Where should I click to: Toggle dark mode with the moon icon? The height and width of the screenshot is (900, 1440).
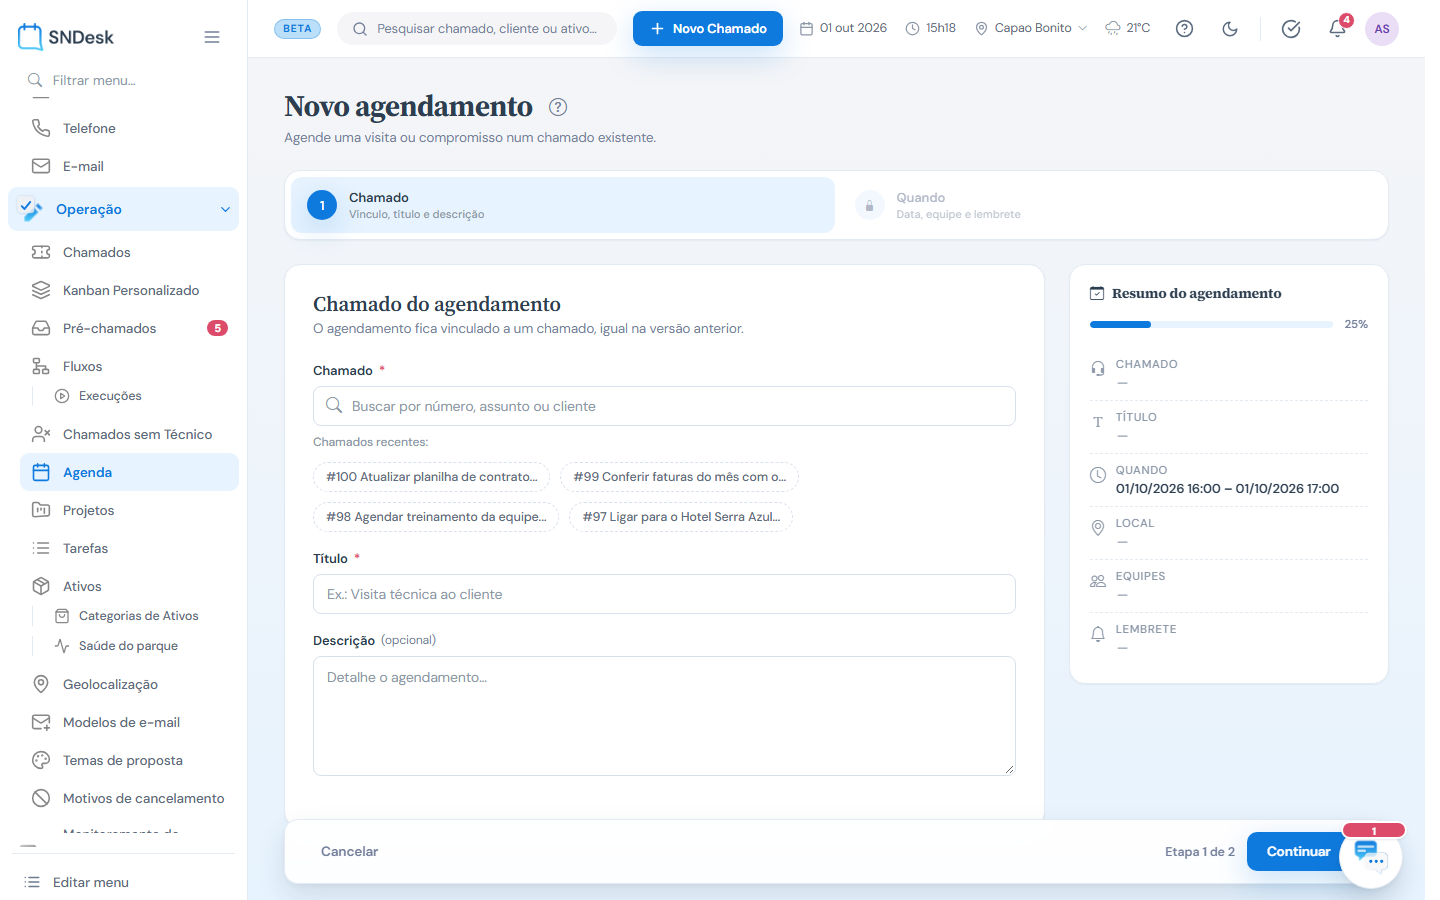pos(1230,29)
